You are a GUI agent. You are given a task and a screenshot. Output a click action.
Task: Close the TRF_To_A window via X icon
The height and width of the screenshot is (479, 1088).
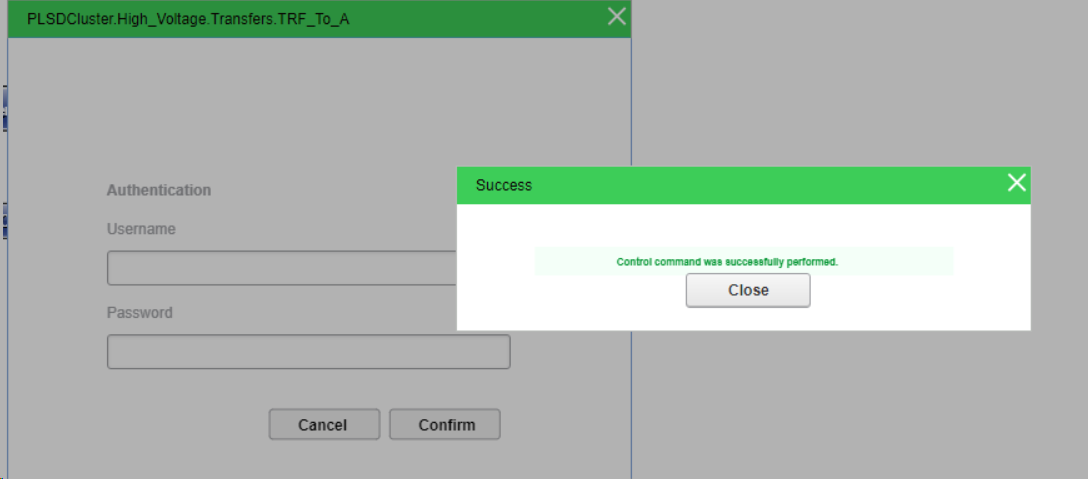pos(616,17)
